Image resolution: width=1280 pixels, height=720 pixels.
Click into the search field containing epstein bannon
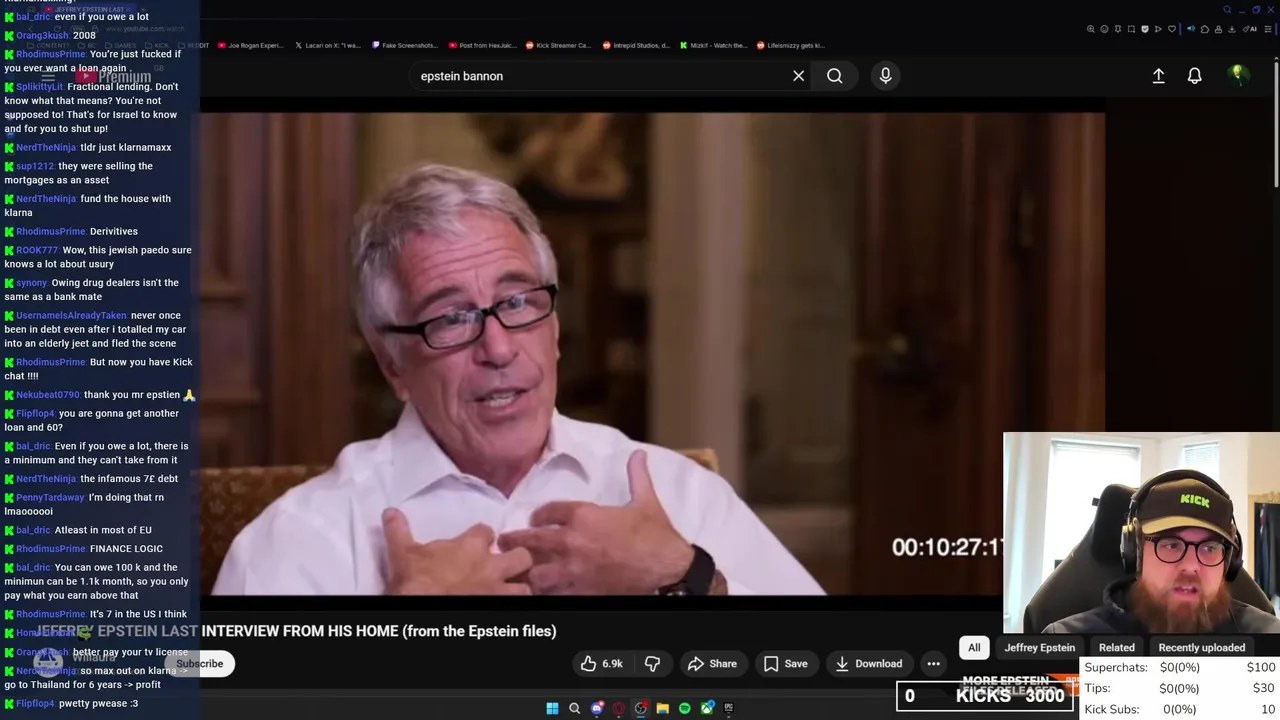tap(600, 76)
